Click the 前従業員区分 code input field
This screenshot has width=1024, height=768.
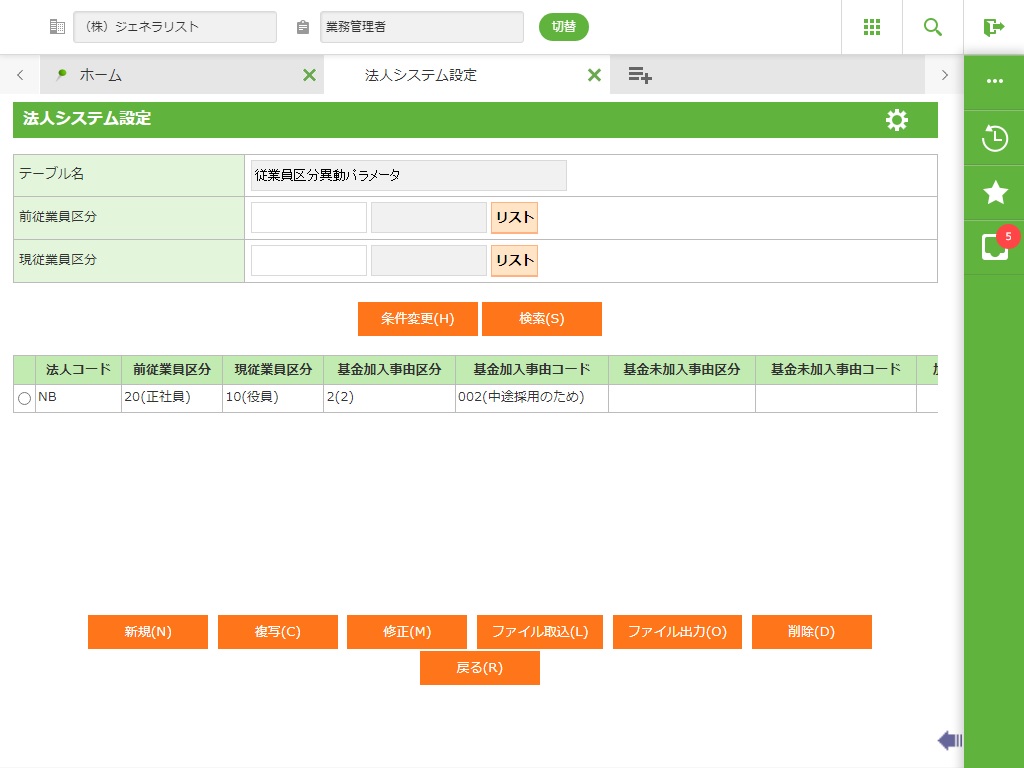point(308,218)
